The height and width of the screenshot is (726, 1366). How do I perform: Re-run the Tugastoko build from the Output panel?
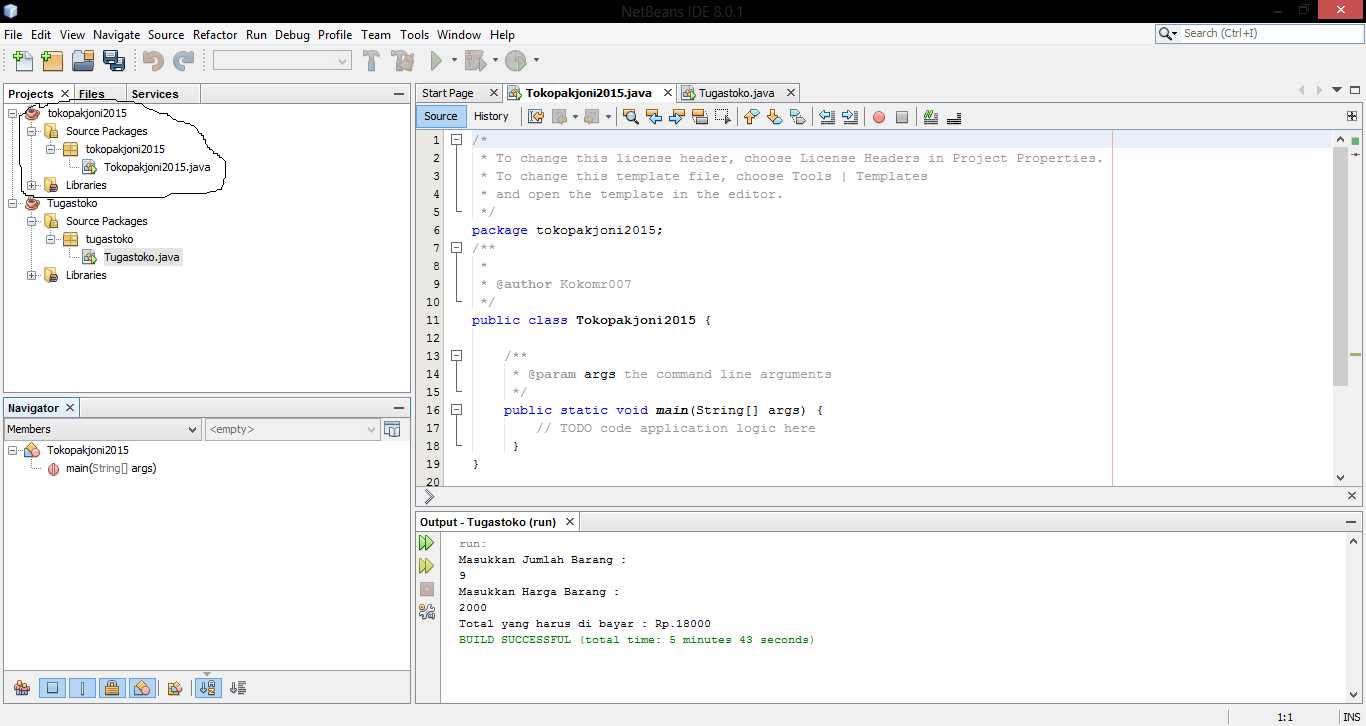427,542
